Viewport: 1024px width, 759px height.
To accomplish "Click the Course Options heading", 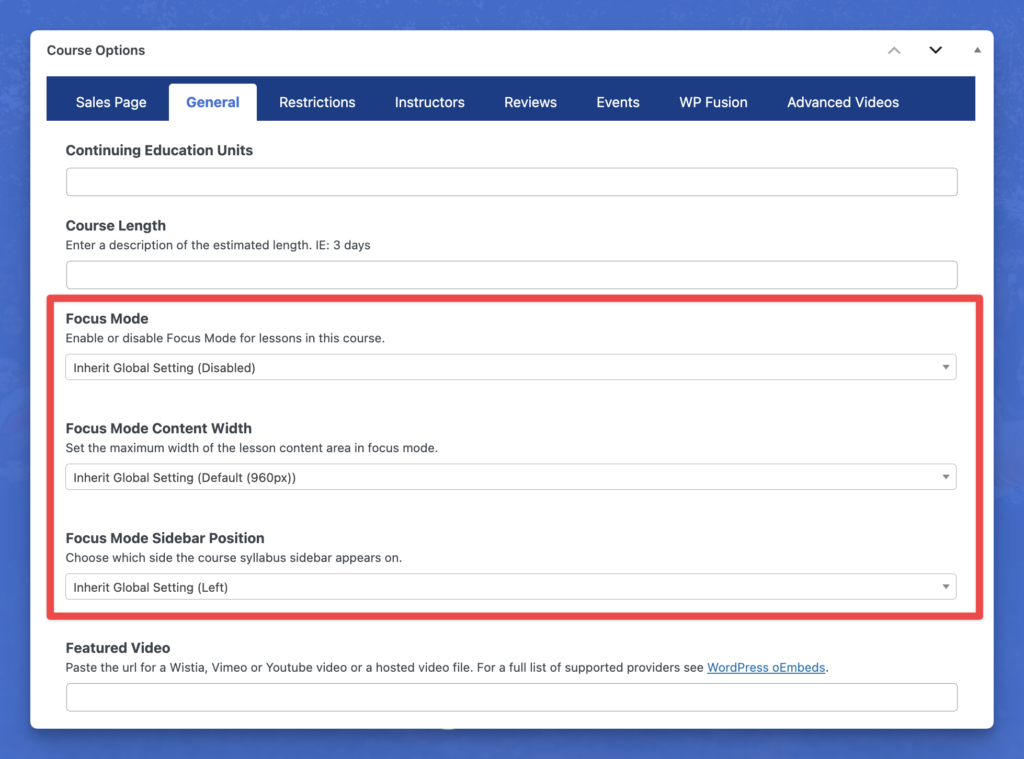I will (x=96, y=50).
